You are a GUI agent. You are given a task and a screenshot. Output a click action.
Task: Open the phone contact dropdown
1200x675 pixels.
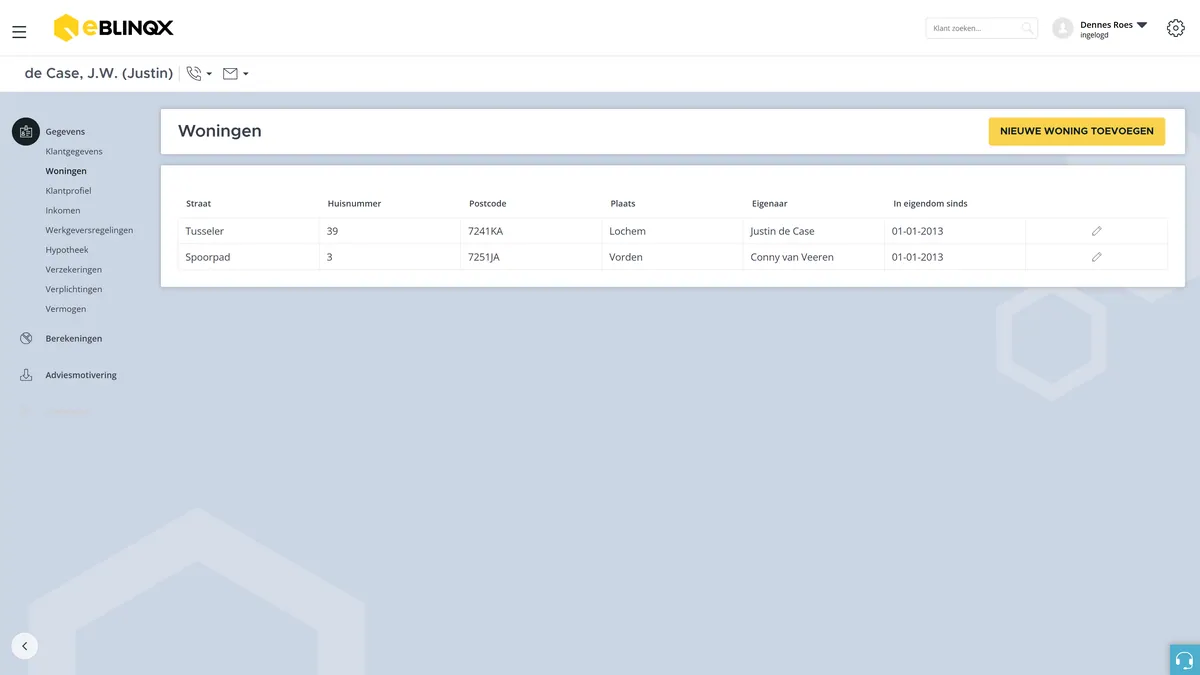pyautogui.click(x=199, y=73)
